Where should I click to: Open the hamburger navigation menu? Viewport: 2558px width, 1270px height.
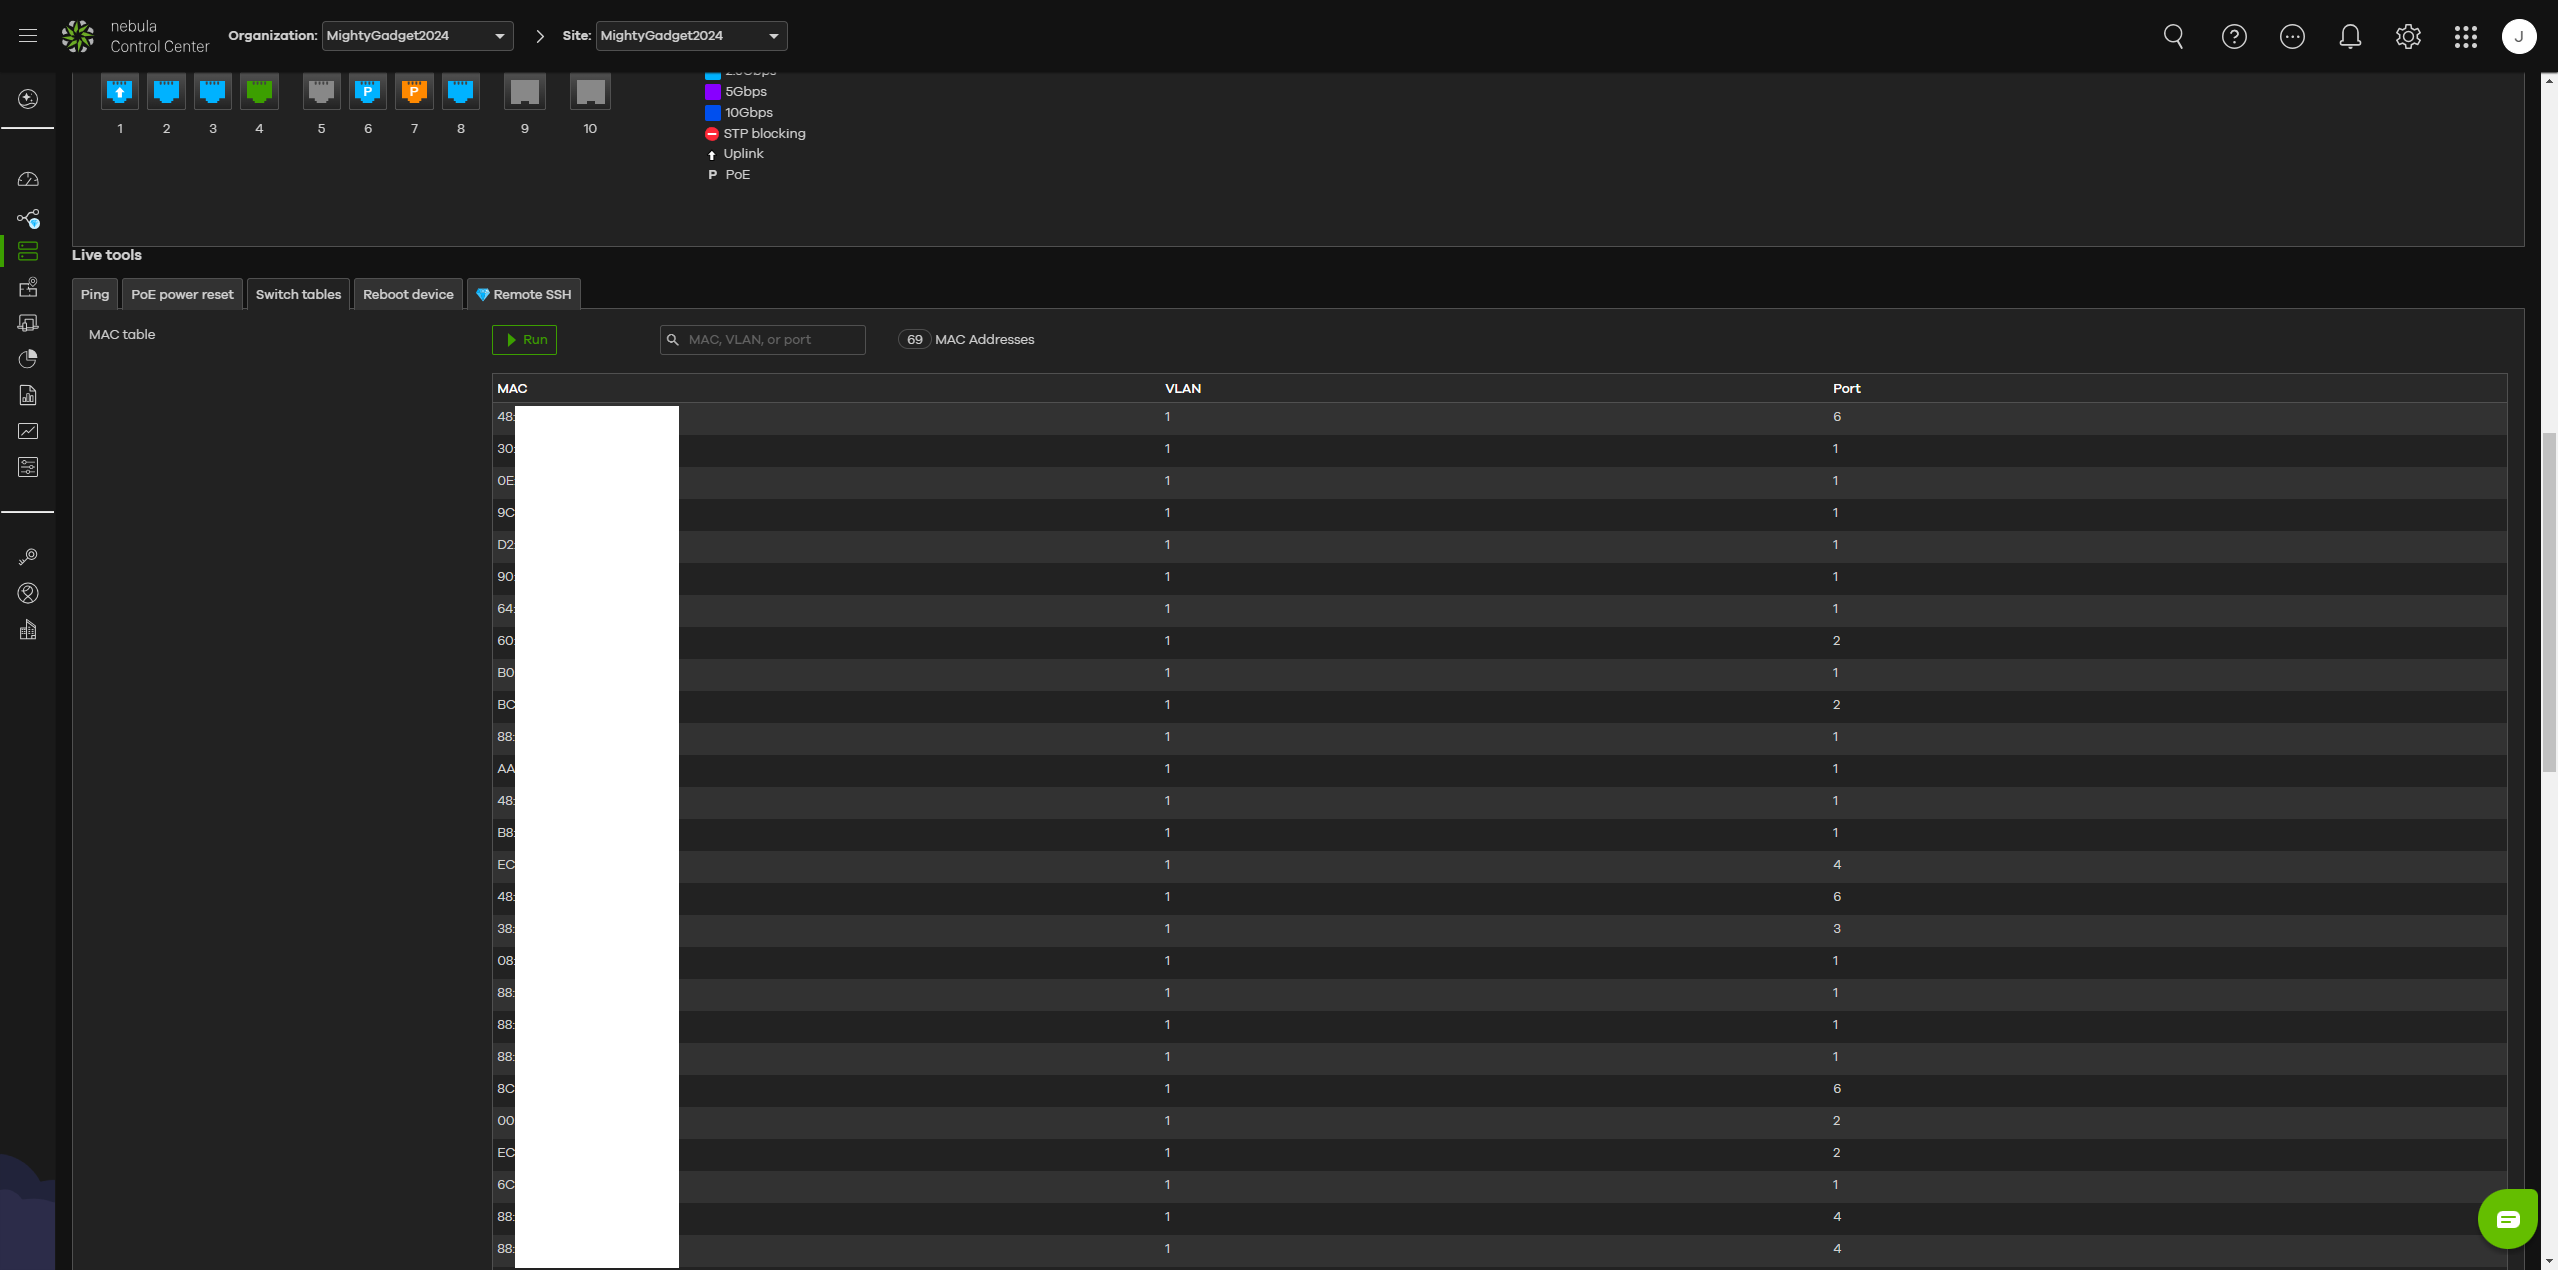point(28,36)
